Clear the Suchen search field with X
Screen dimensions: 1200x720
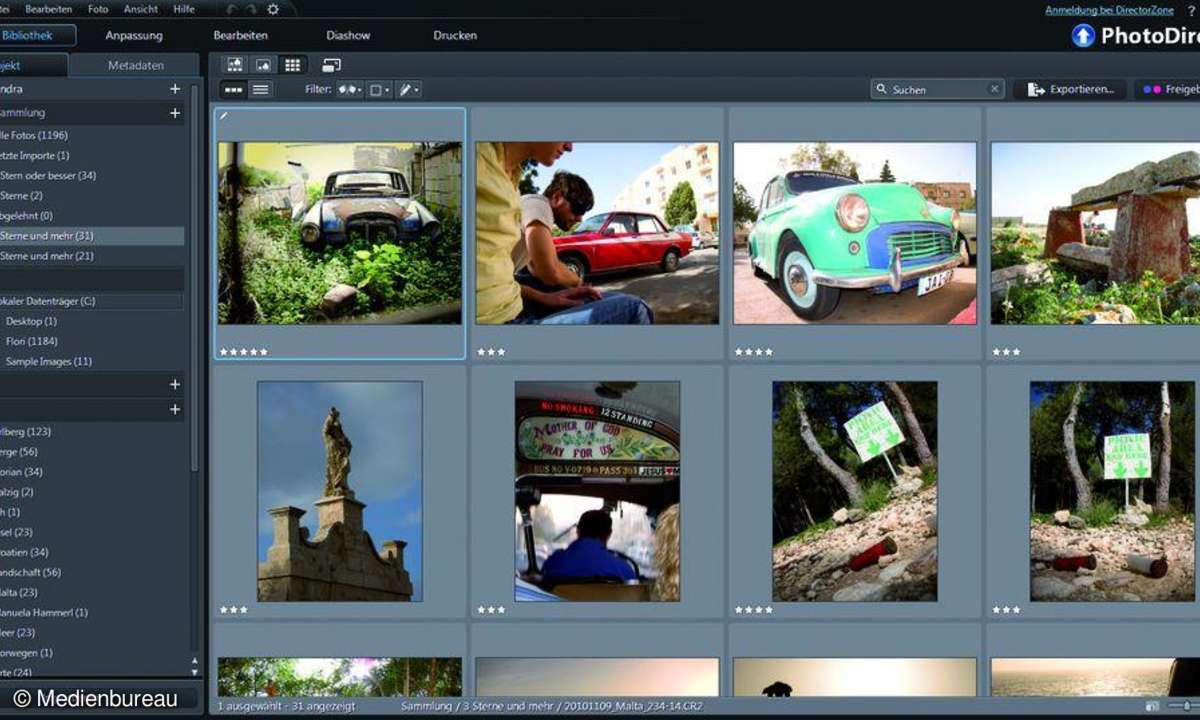[994, 89]
